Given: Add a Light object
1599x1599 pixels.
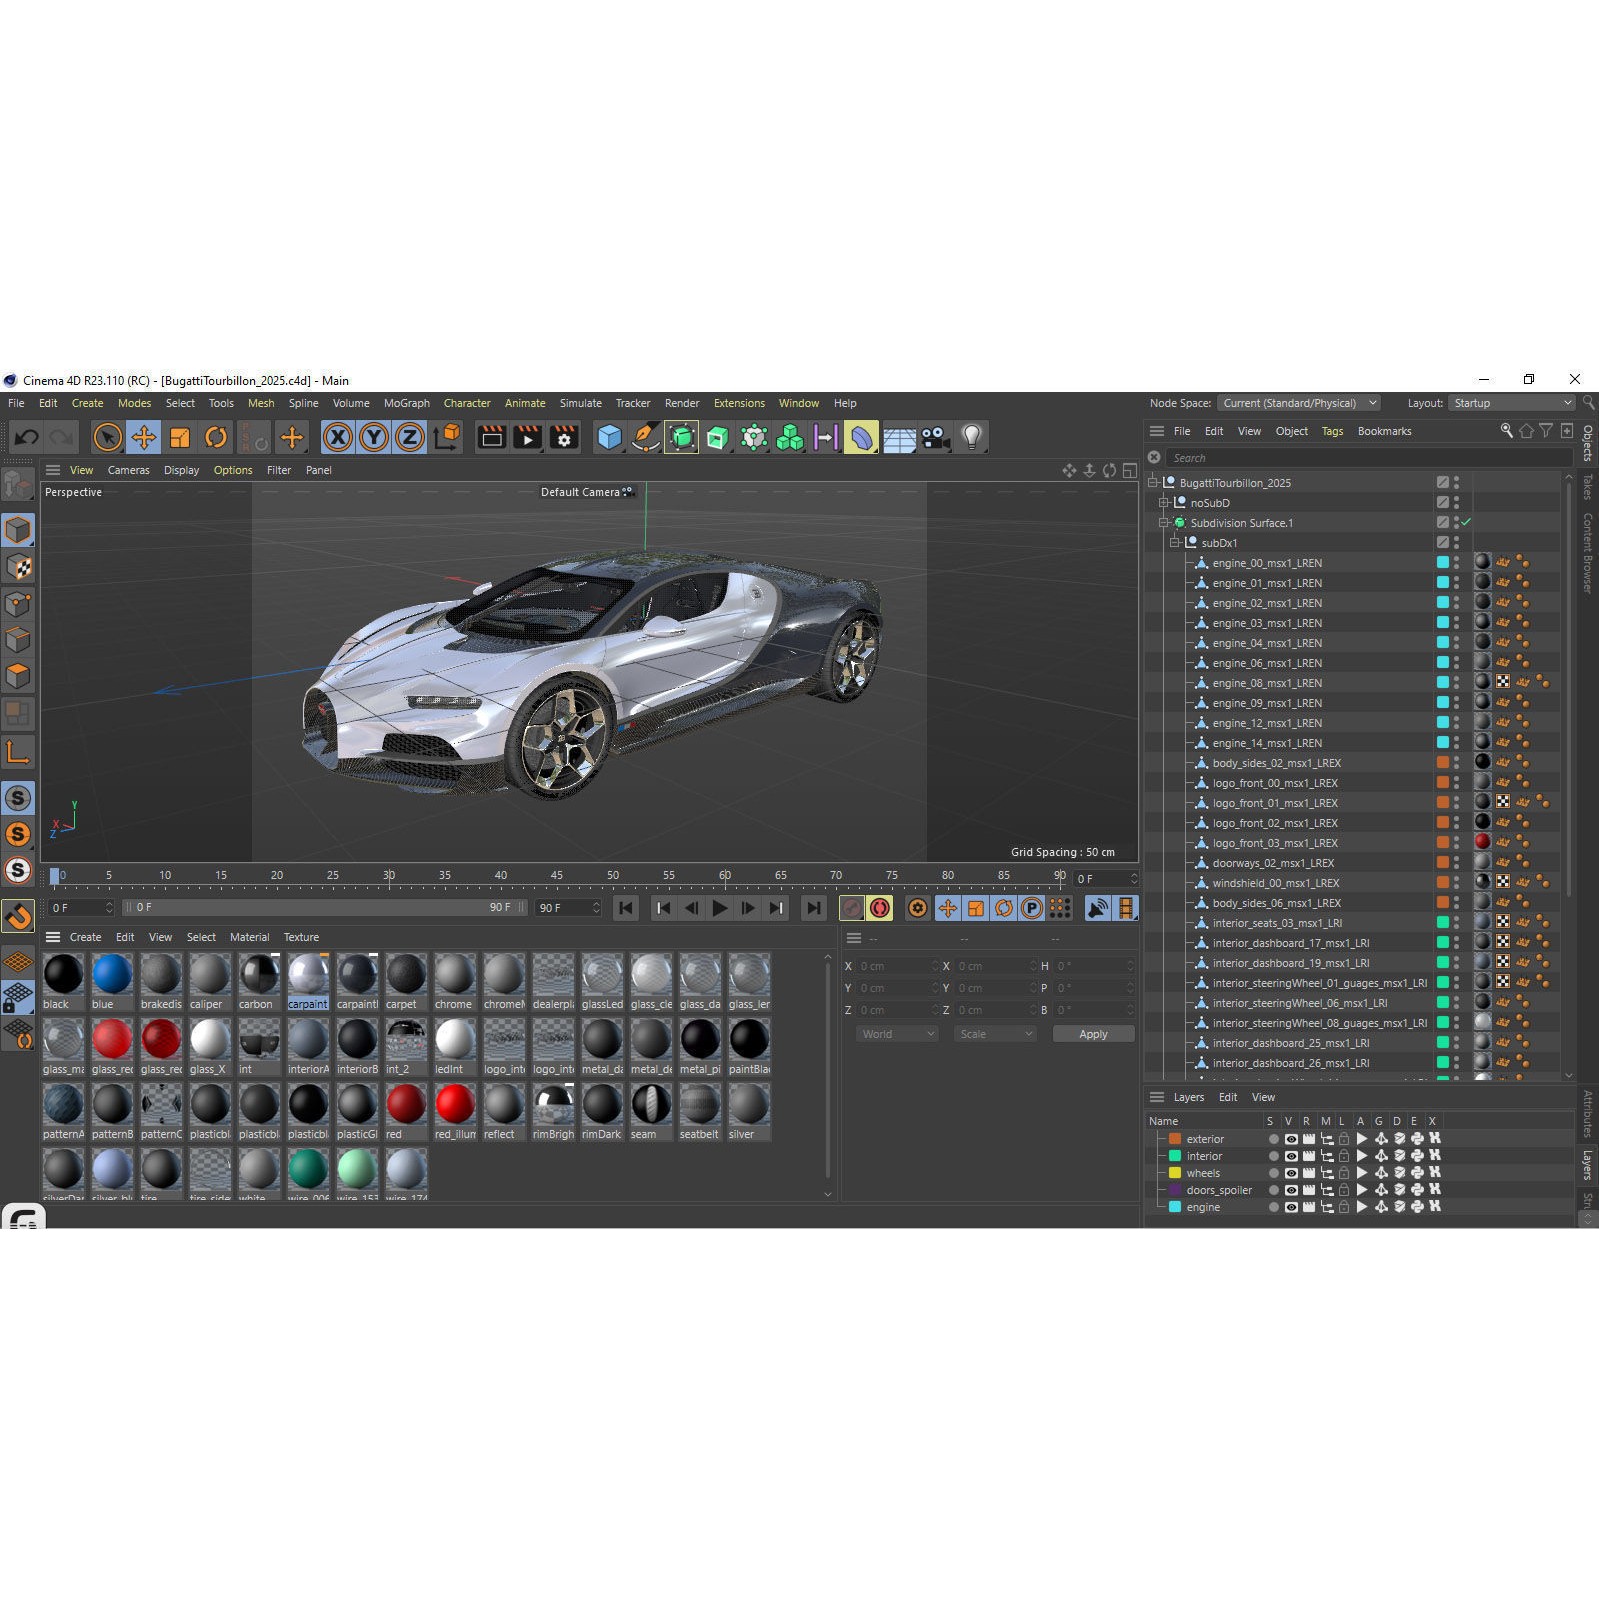Looking at the screenshot, I should [x=971, y=437].
